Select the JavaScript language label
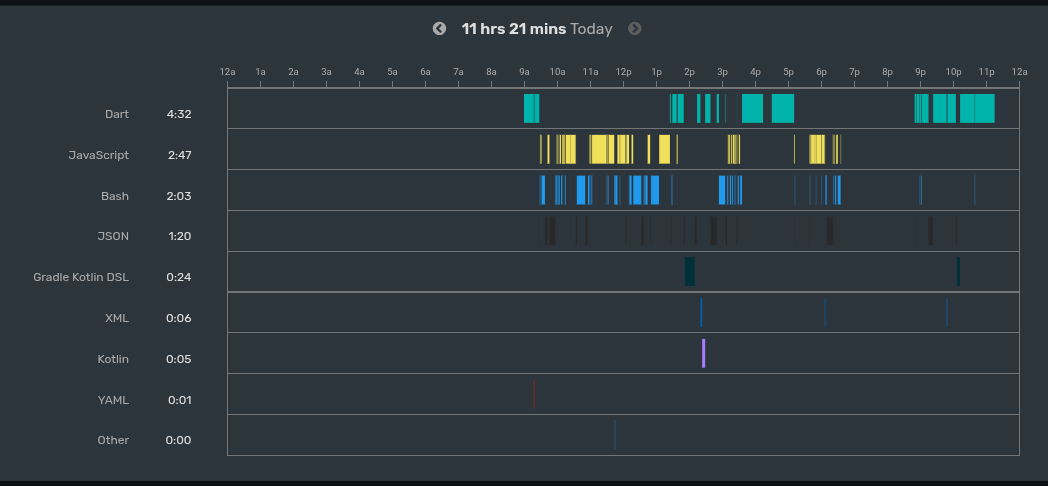The image size is (1048, 486). click(98, 155)
